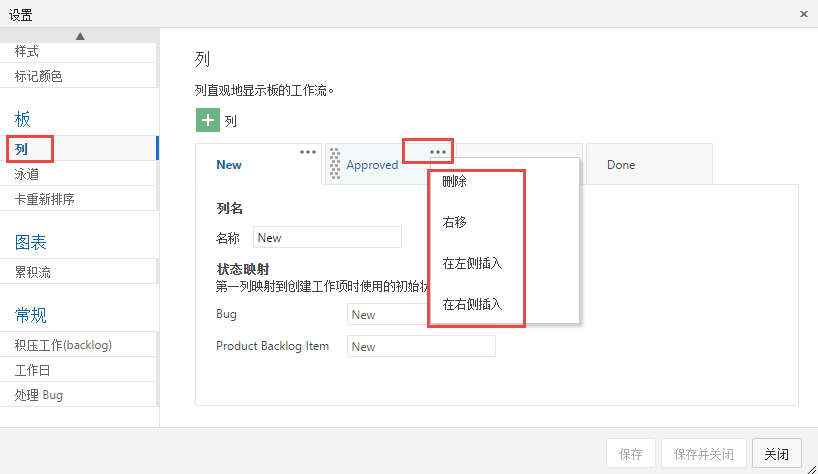The width and height of the screenshot is (818, 474).
Task: Click the green plus add column icon
Action: 208,120
